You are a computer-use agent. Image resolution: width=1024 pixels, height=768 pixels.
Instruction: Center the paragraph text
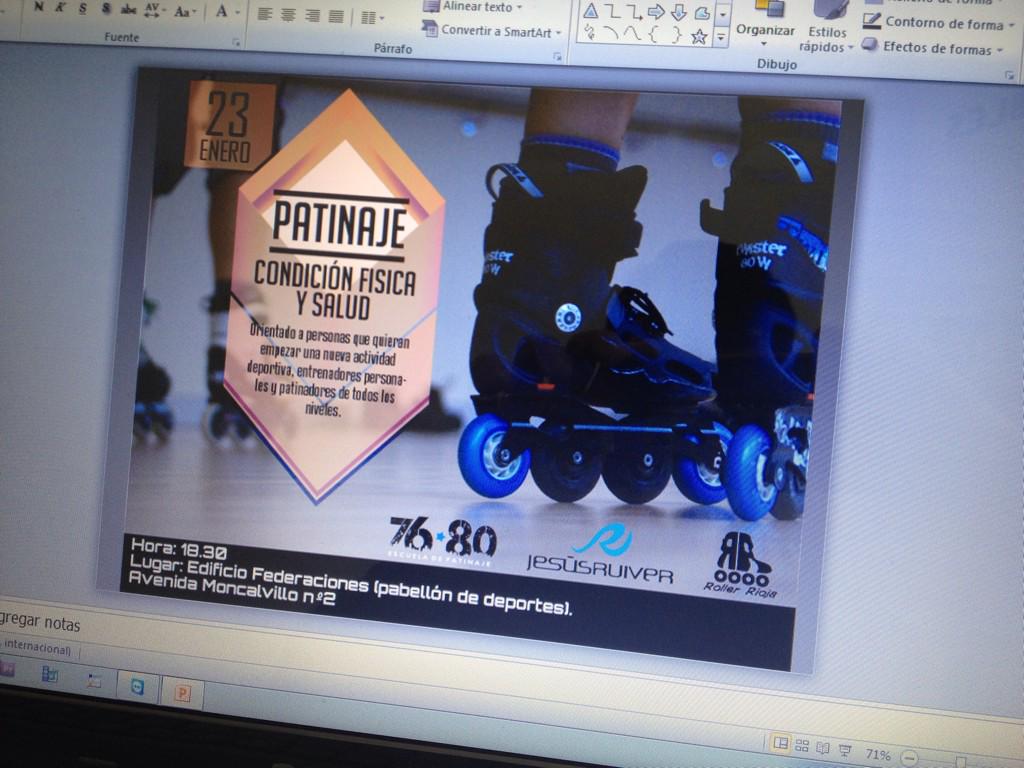pos(288,14)
